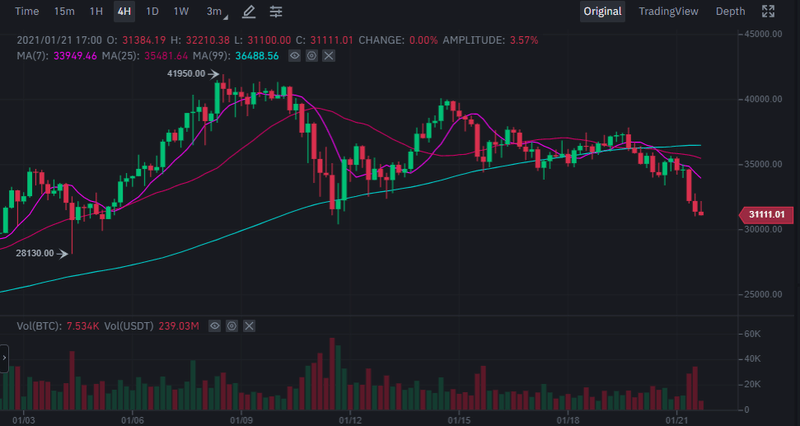This screenshot has width=800, height=426.
Task: Open the 3m interval dropdown
Action: coord(216,12)
